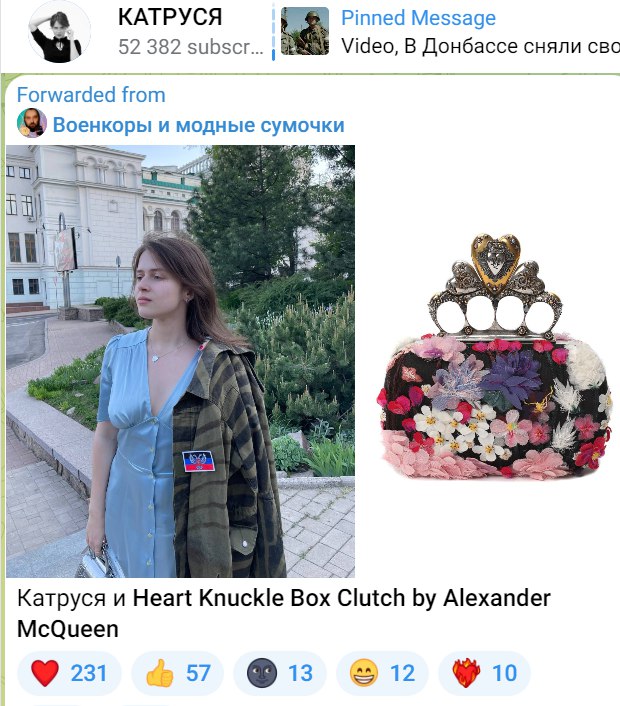
Task: Click the burning heart reaction icon
Action: point(466,673)
